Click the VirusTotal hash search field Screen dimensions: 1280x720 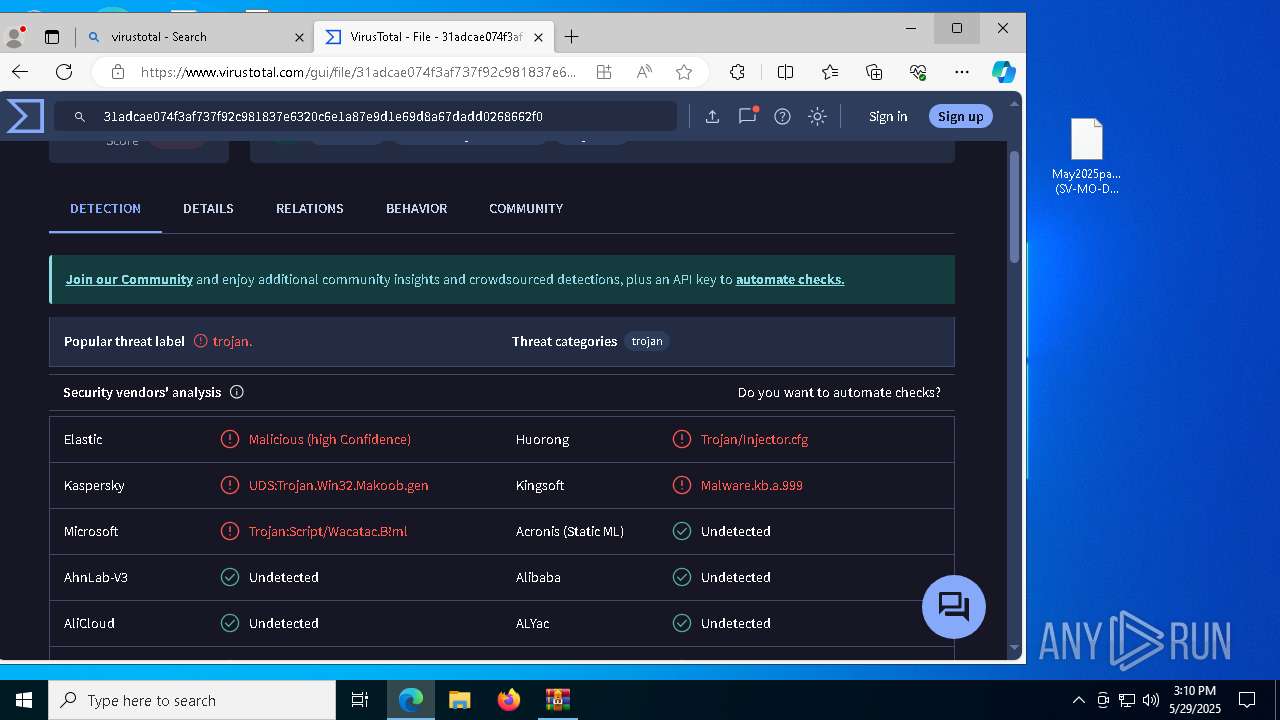(x=366, y=116)
